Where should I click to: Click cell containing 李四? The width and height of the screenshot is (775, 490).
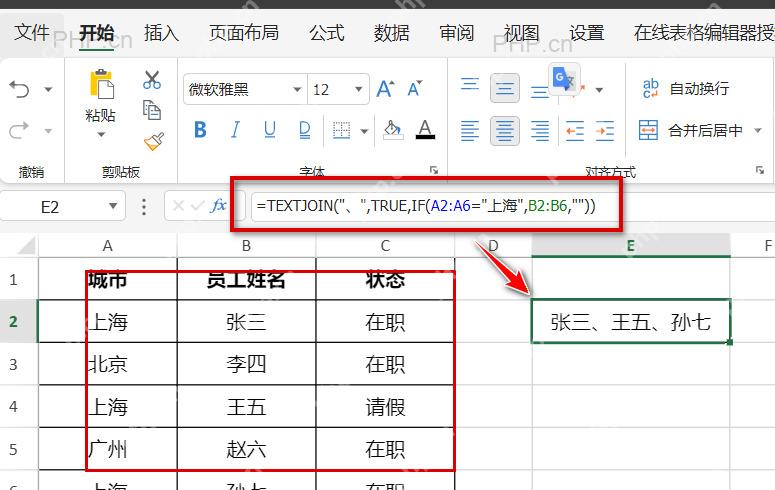pyautogui.click(x=247, y=364)
